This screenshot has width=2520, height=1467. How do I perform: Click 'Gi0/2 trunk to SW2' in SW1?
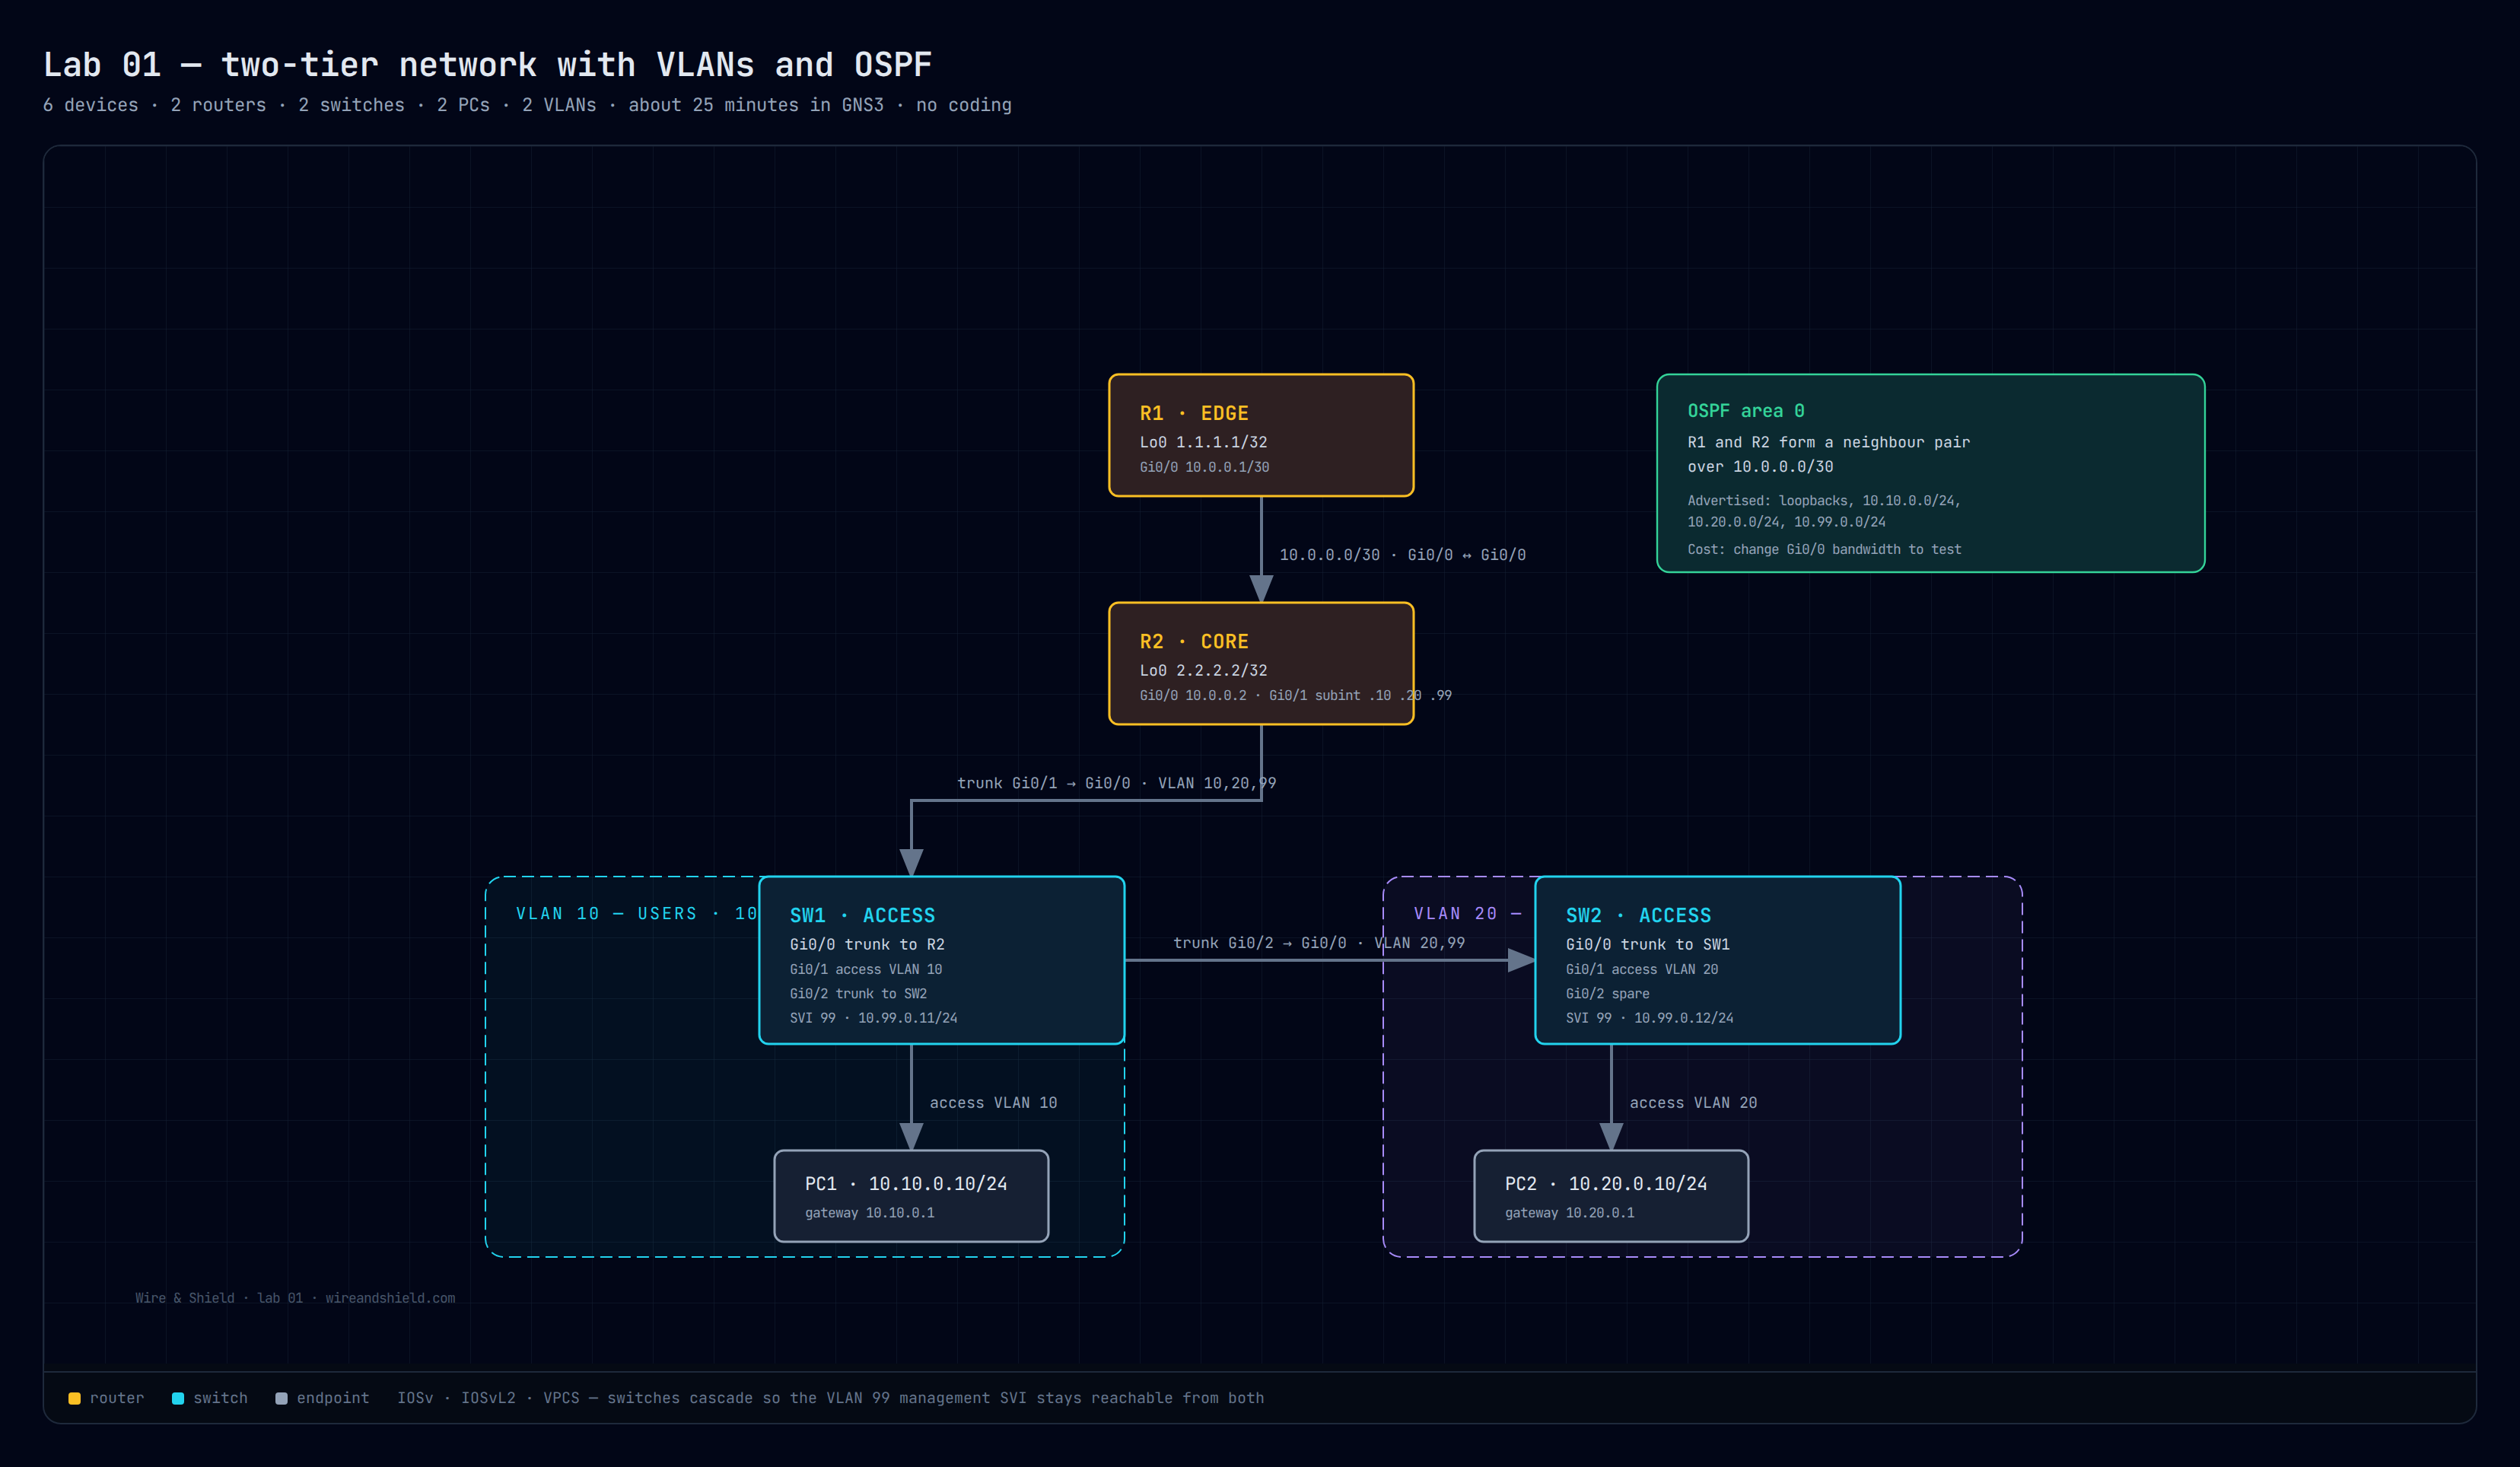point(858,993)
